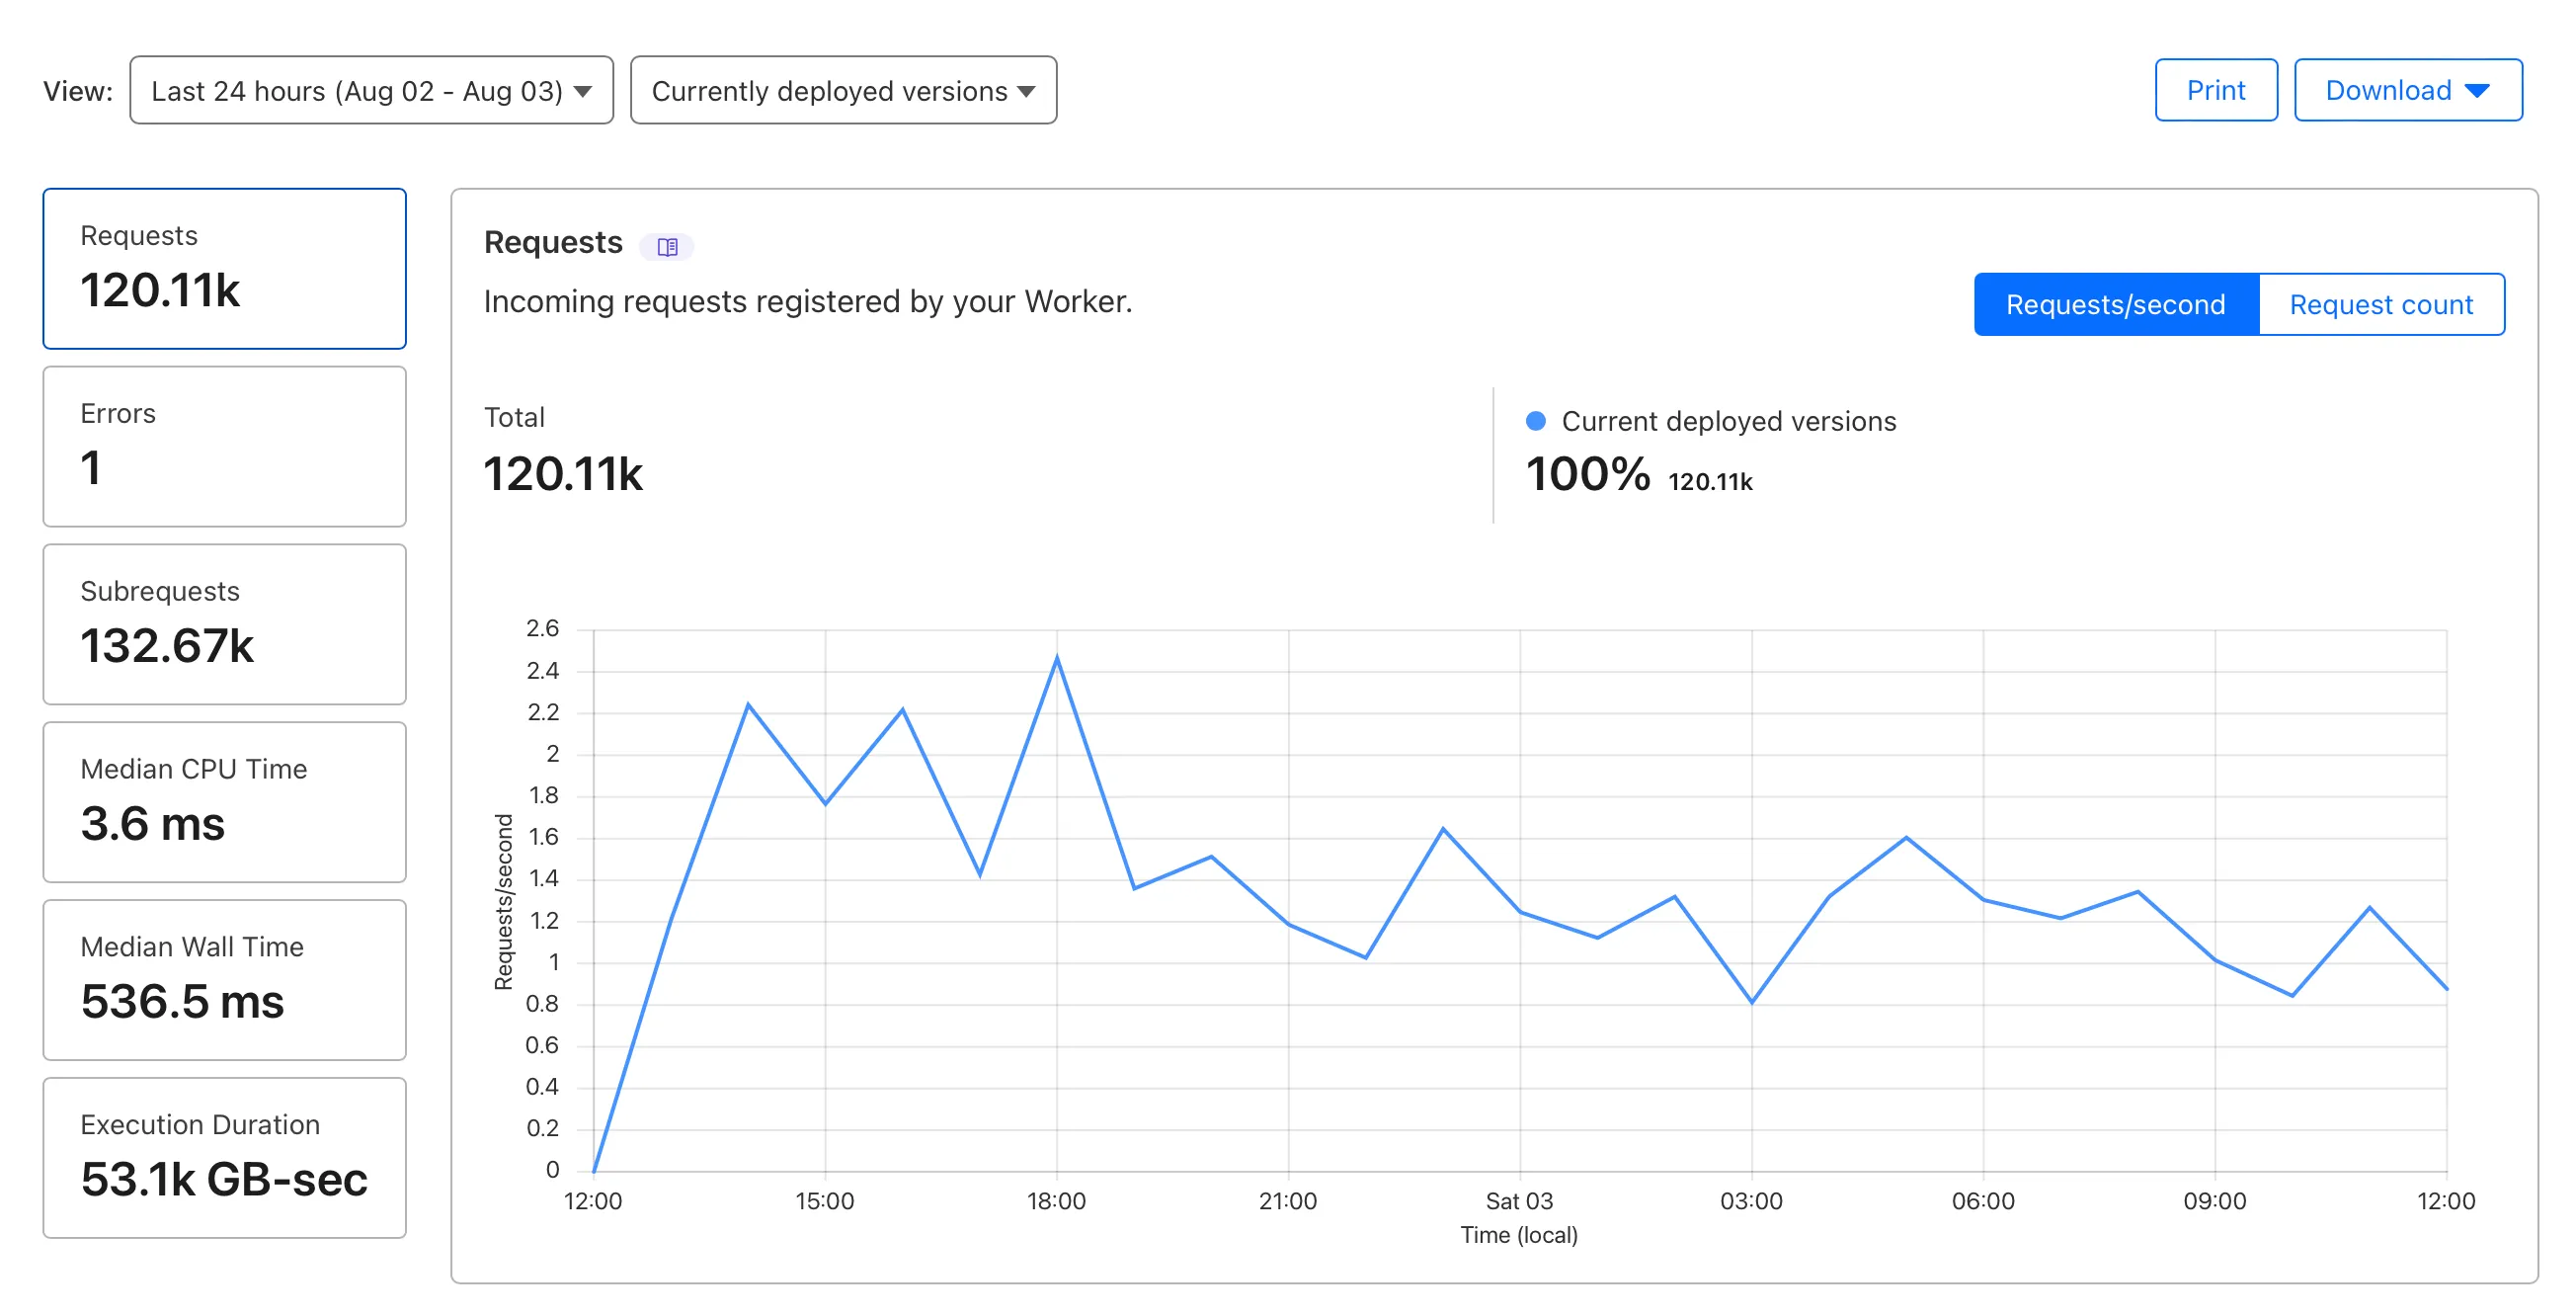Open the Requests documentation icon

[x=666, y=245]
